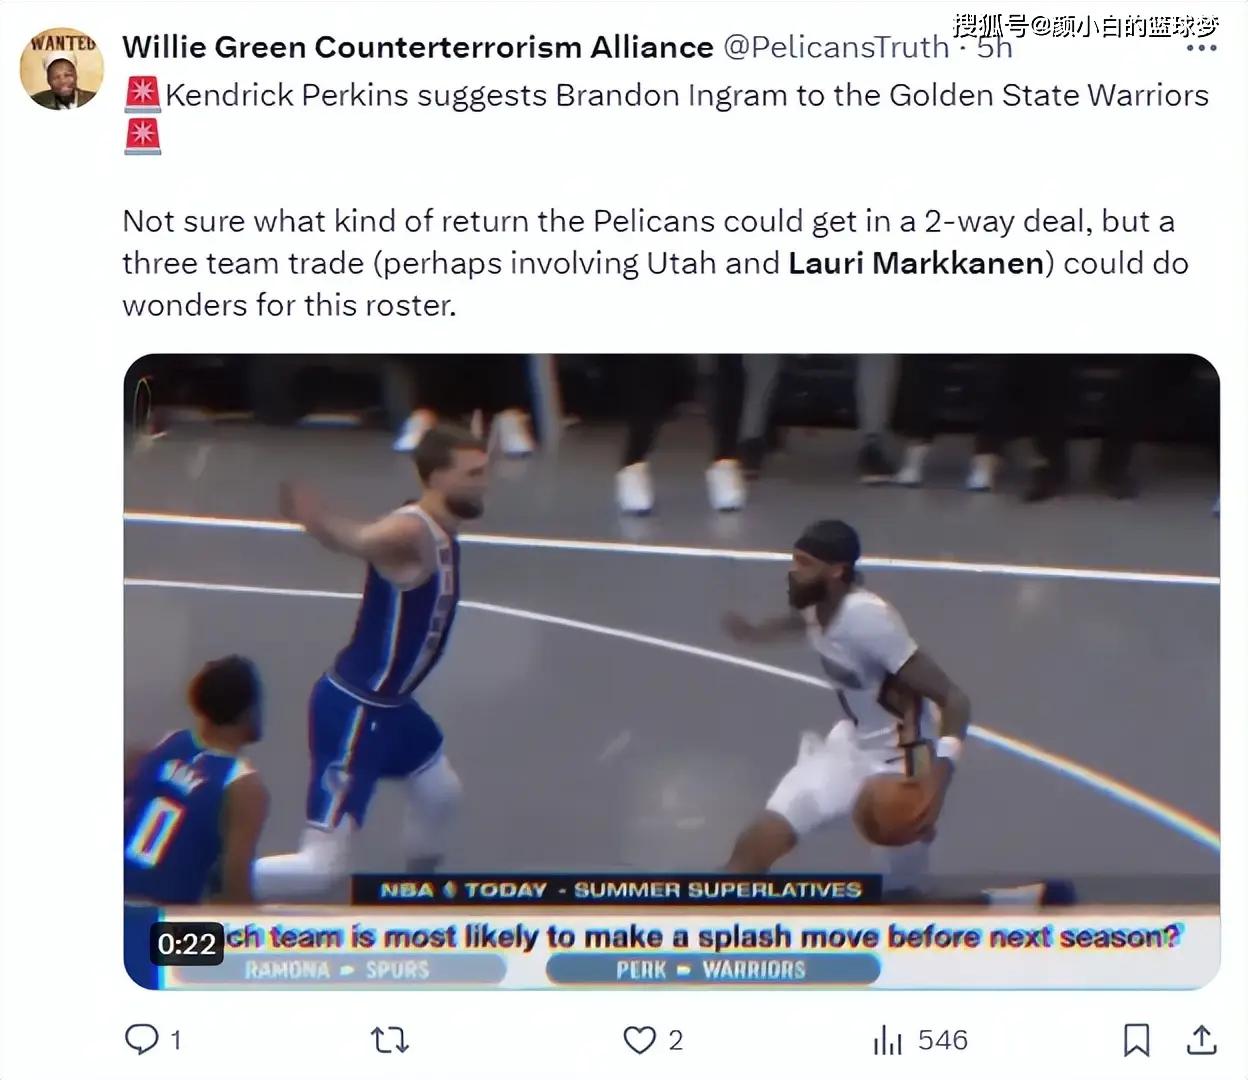Click the 546 views count
Image resolution: width=1248 pixels, height=1080 pixels.
point(943,1041)
